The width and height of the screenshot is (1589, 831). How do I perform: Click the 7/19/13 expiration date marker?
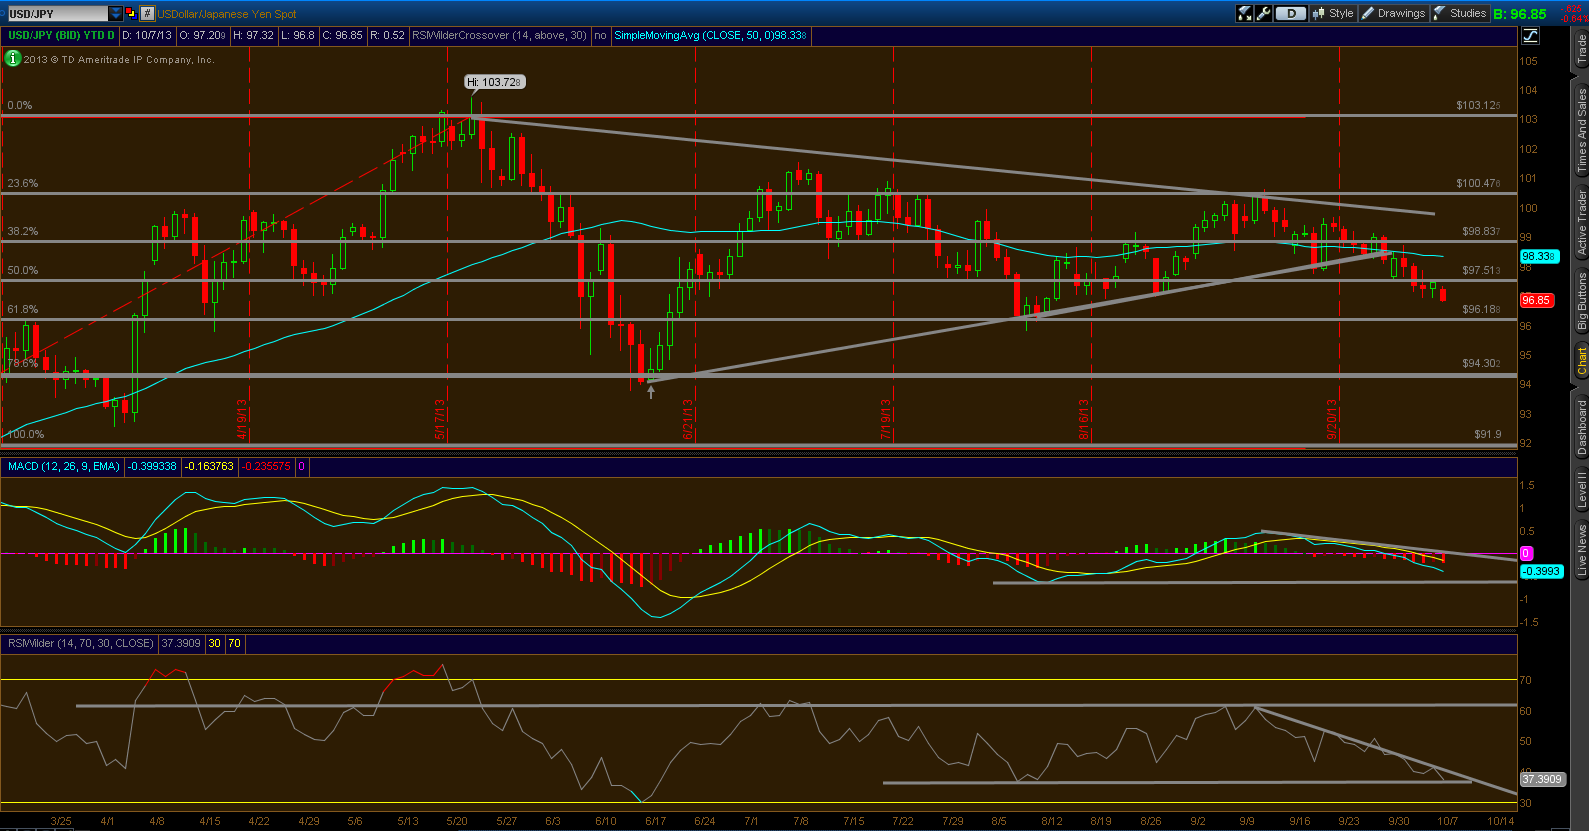pyautogui.click(x=885, y=420)
